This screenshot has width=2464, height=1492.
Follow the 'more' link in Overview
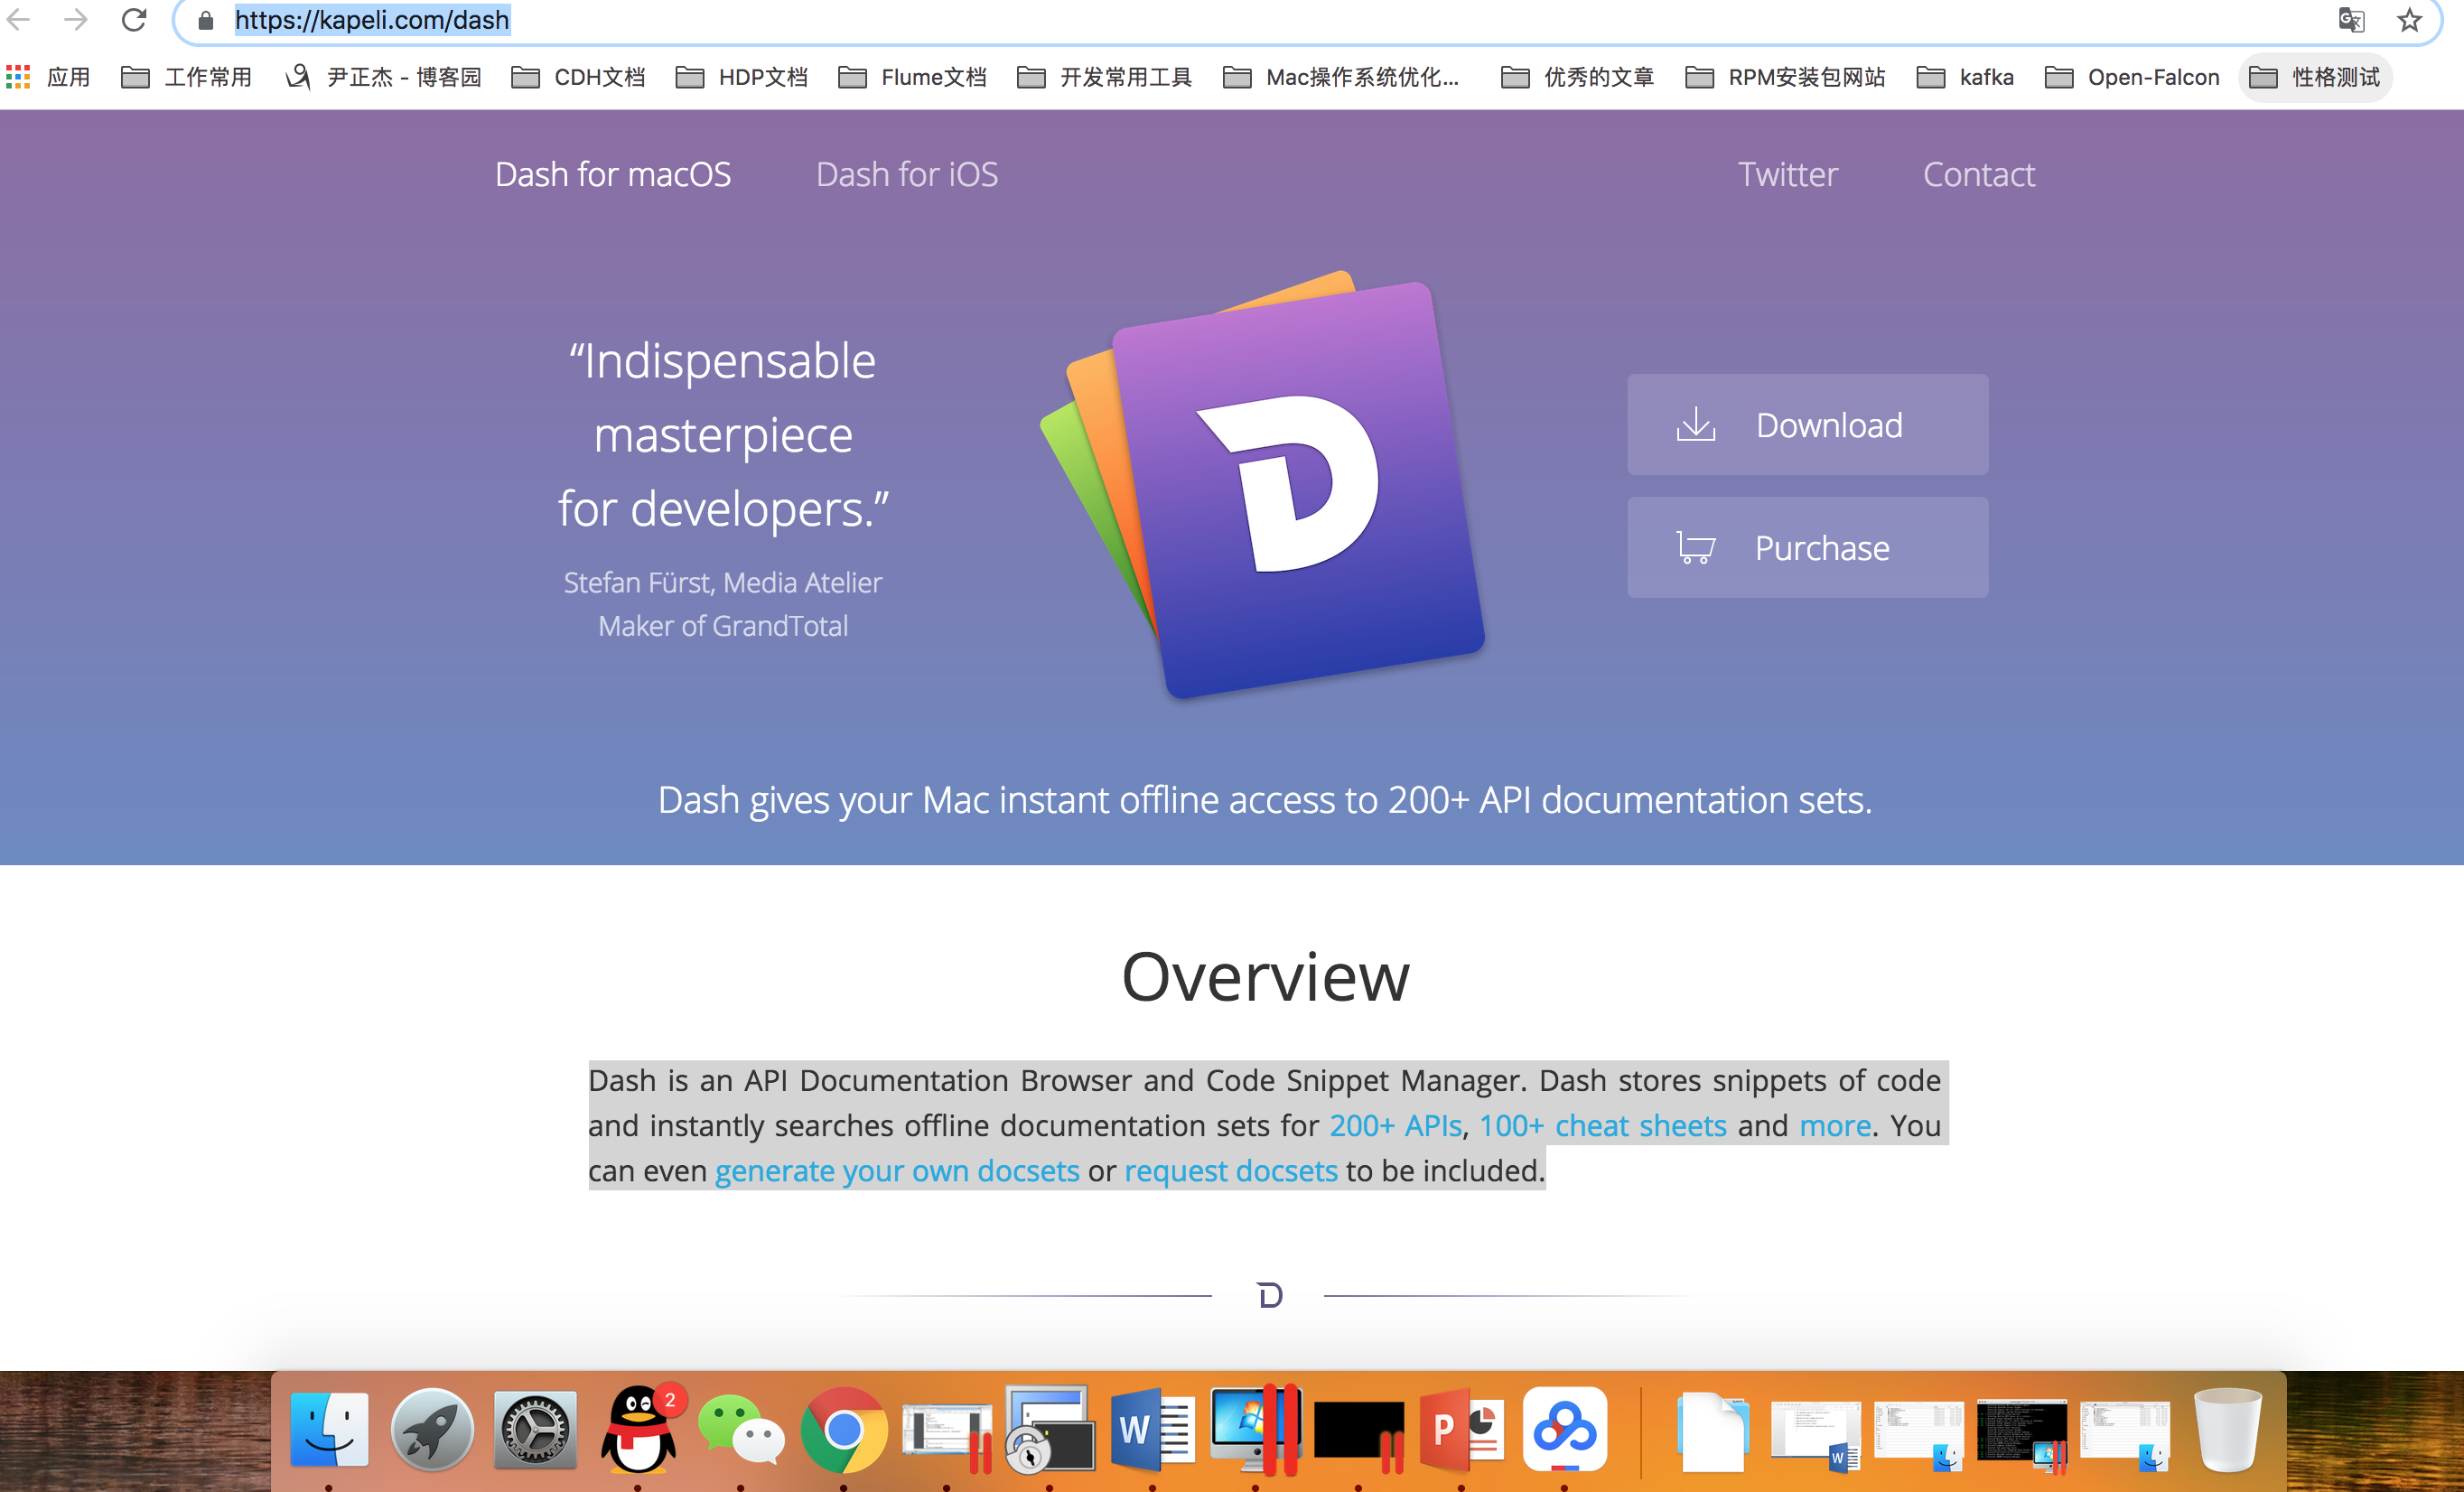(x=1835, y=1126)
